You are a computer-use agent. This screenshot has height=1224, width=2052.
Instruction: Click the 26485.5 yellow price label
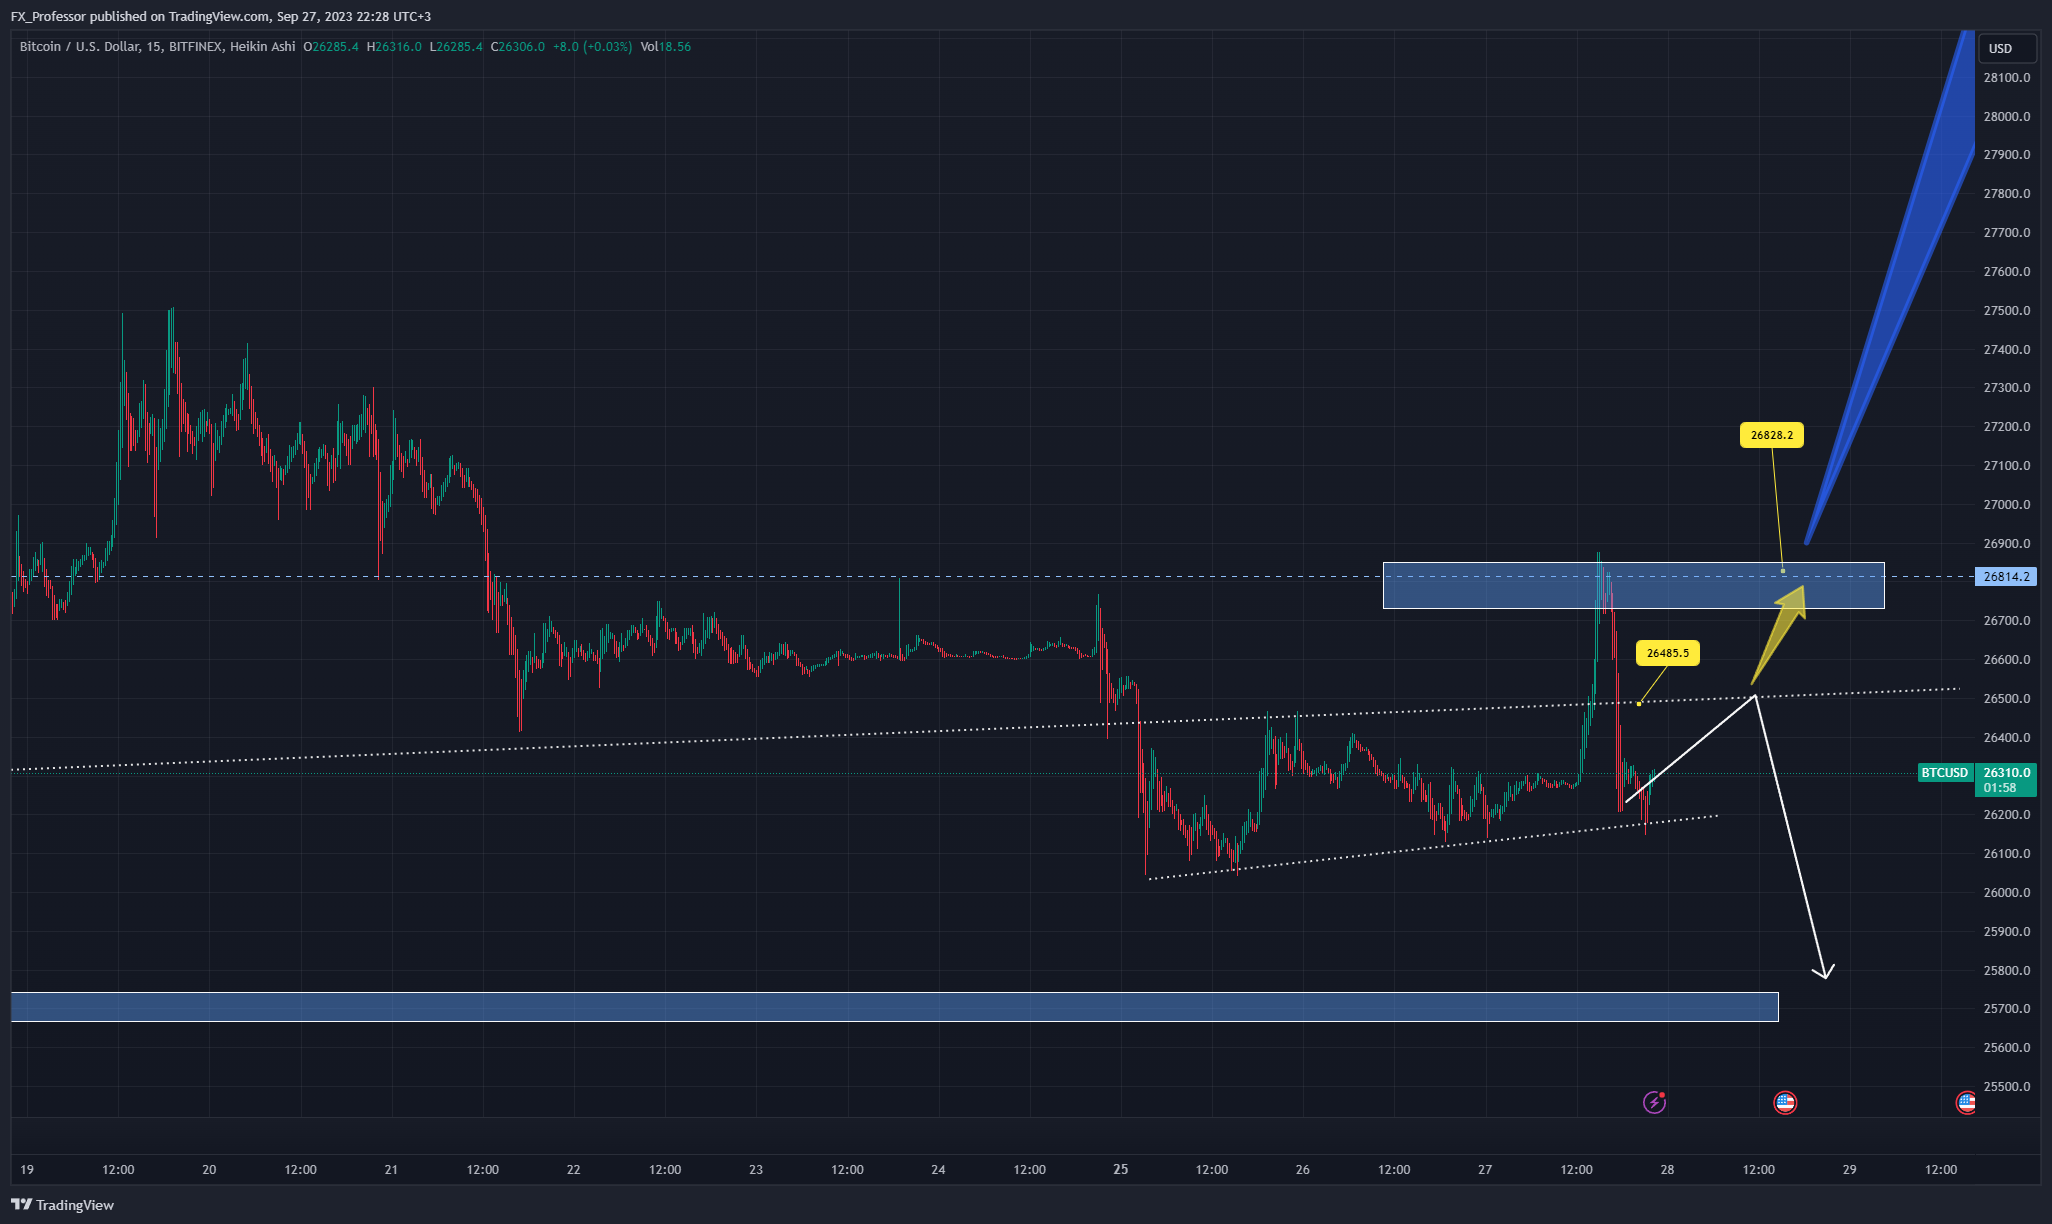pyautogui.click(x=1667, y=653)
